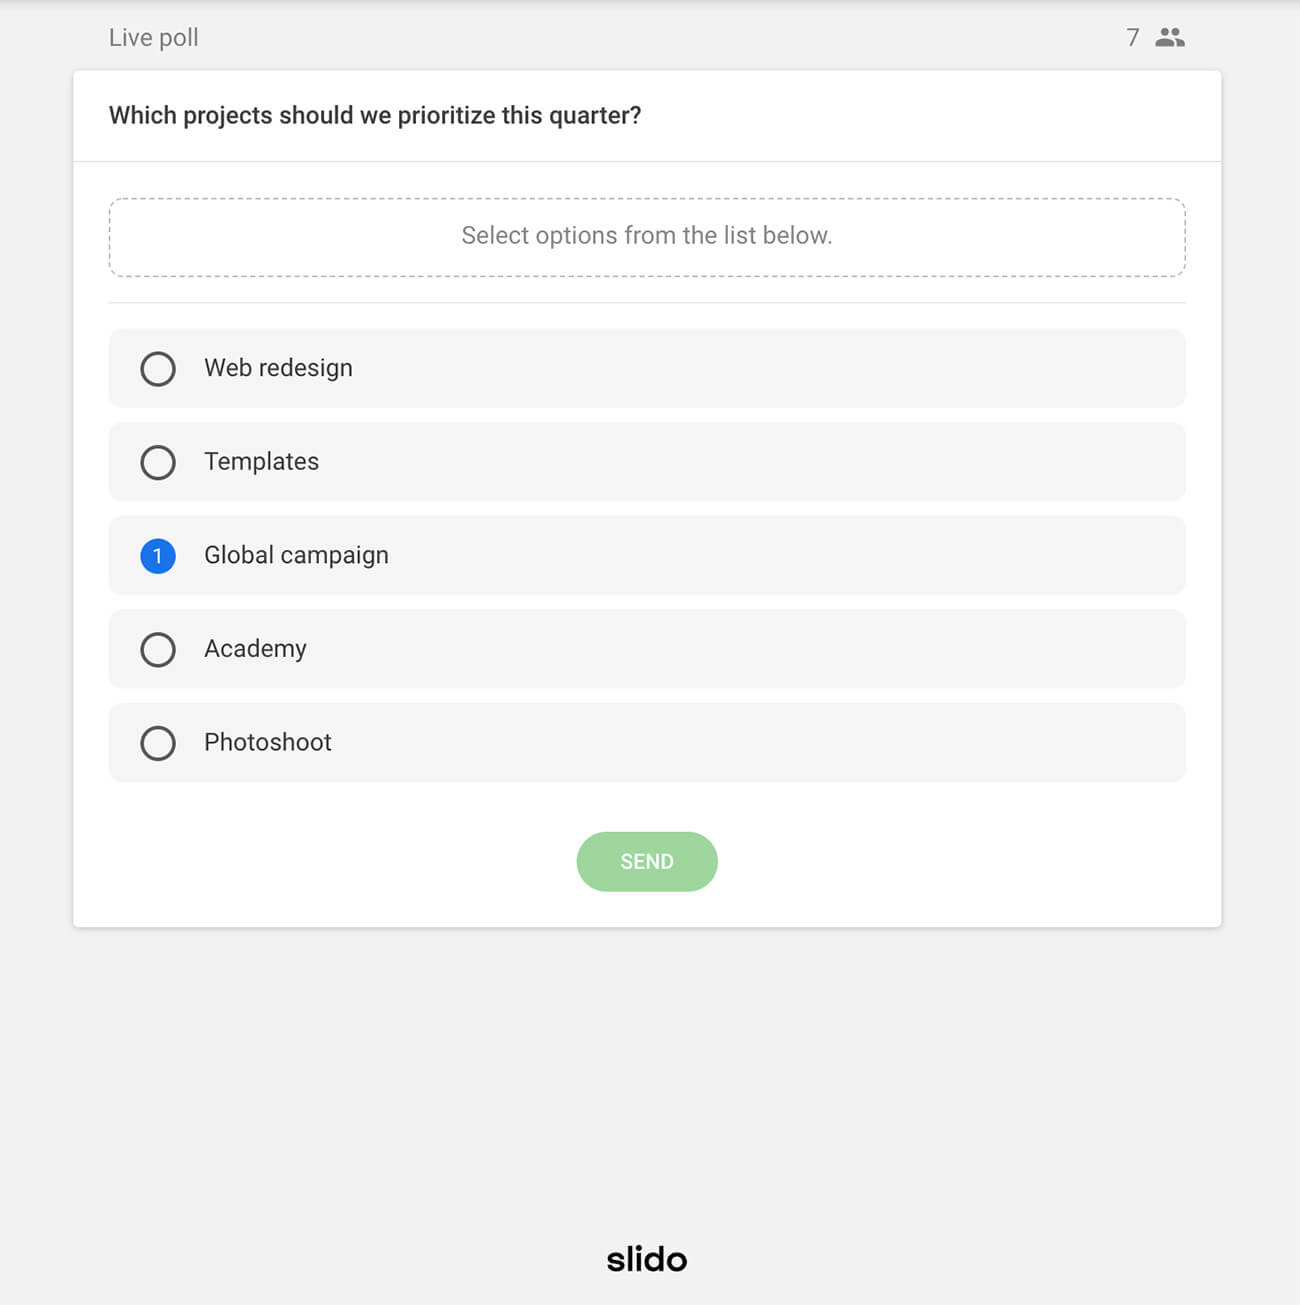Click the Live poll header label
Image resolution: width=1300 pixels, height=1305 pixels.
(153, 38)
